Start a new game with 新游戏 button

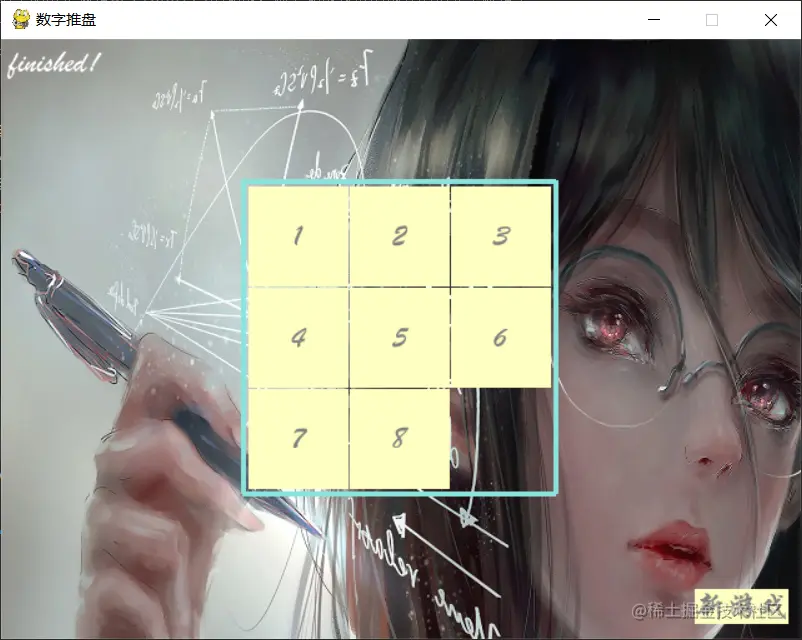(741, 606)
